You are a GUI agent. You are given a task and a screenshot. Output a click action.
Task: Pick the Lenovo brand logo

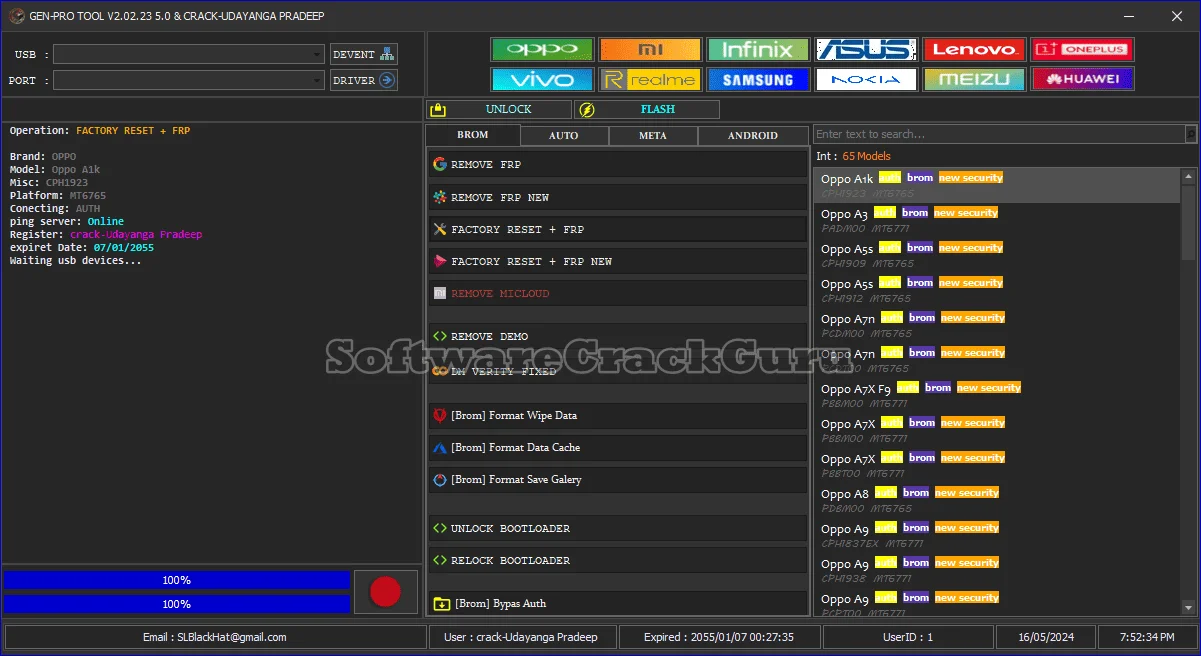pyautogui.click(x=974, y=50)
